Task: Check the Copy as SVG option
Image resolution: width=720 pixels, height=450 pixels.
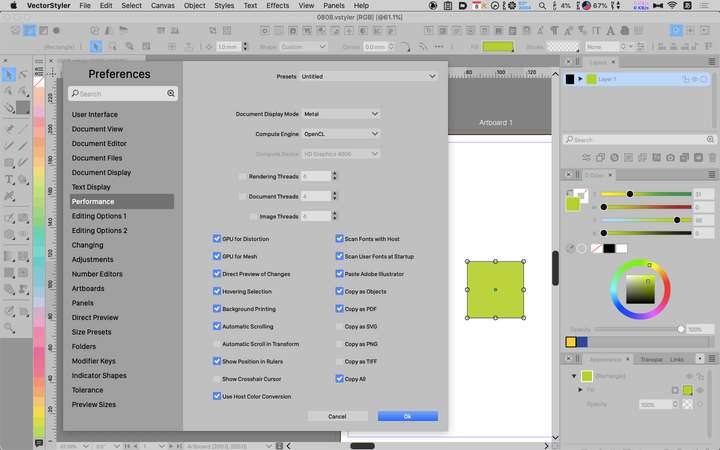Action: [339, 326]
